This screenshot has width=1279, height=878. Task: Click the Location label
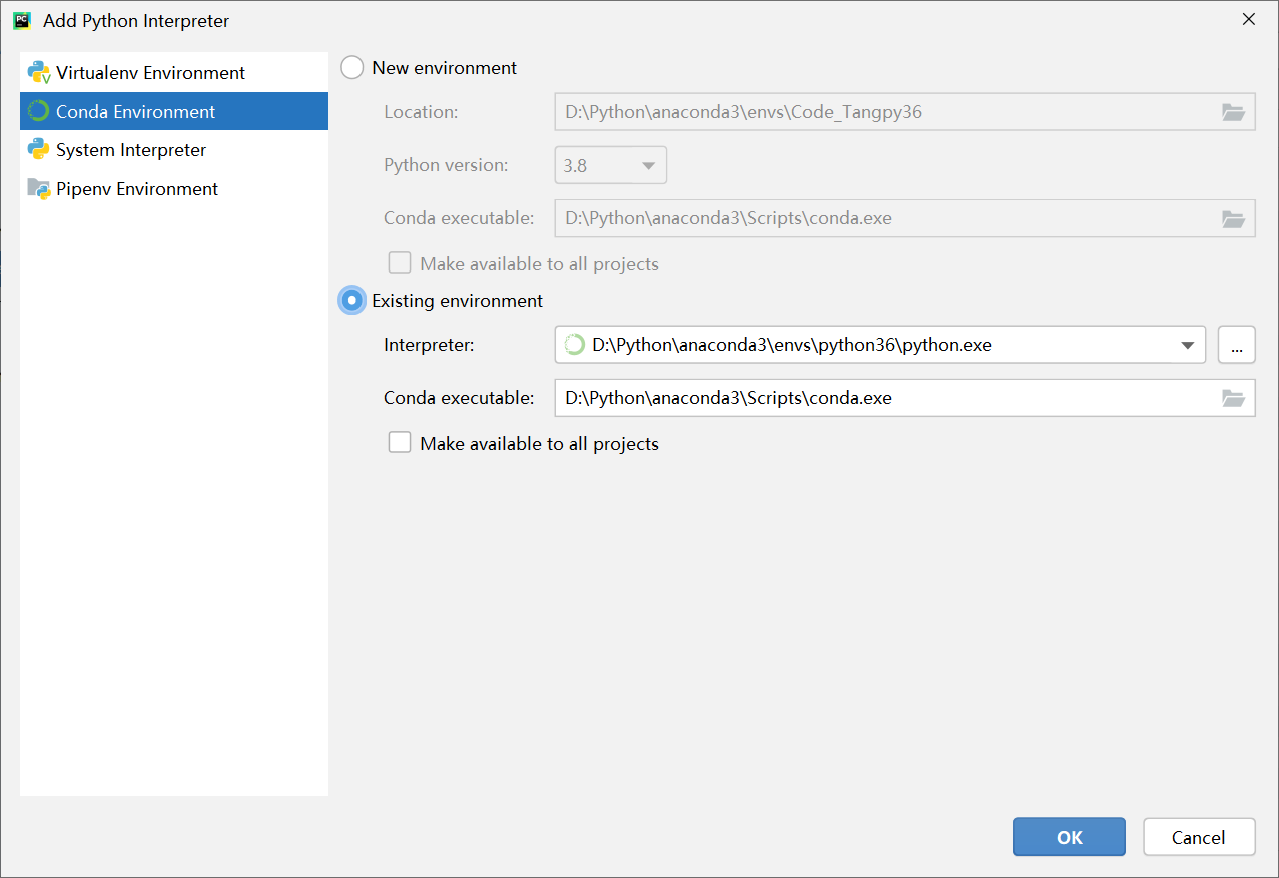coord(421,112)
